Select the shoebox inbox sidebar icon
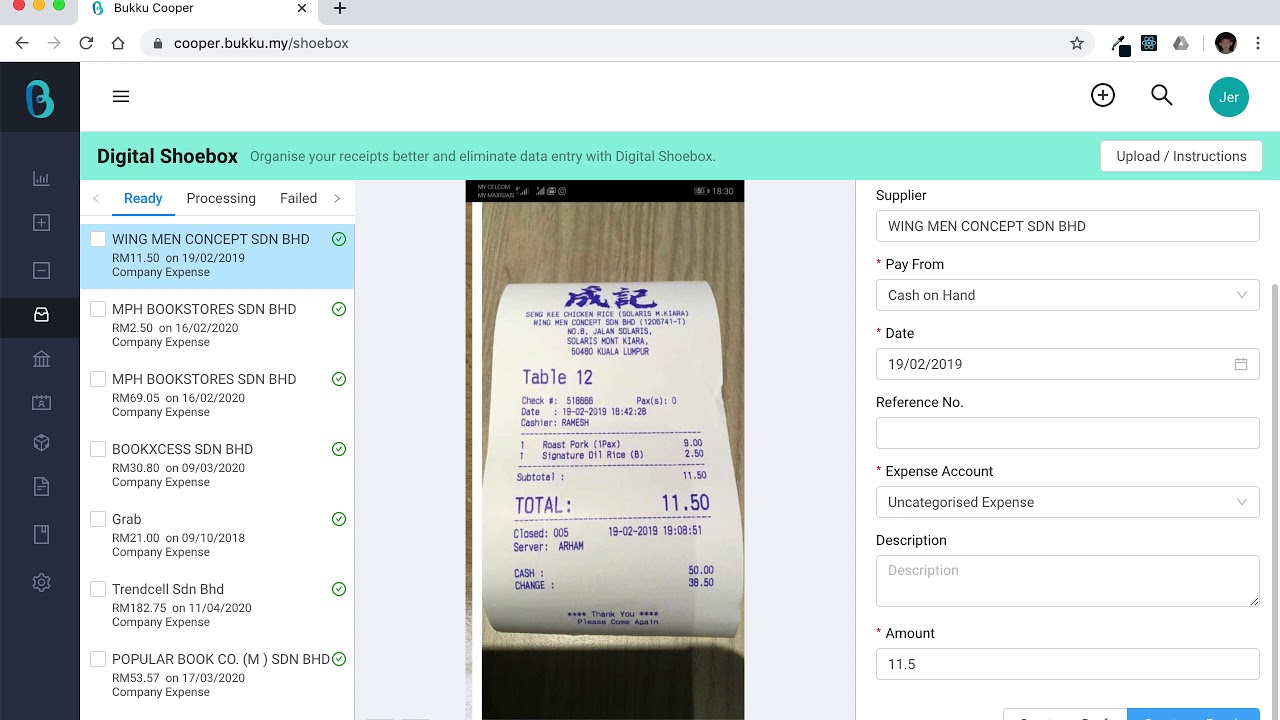The width and height of the screenshot is (1280, 720). 41,314
